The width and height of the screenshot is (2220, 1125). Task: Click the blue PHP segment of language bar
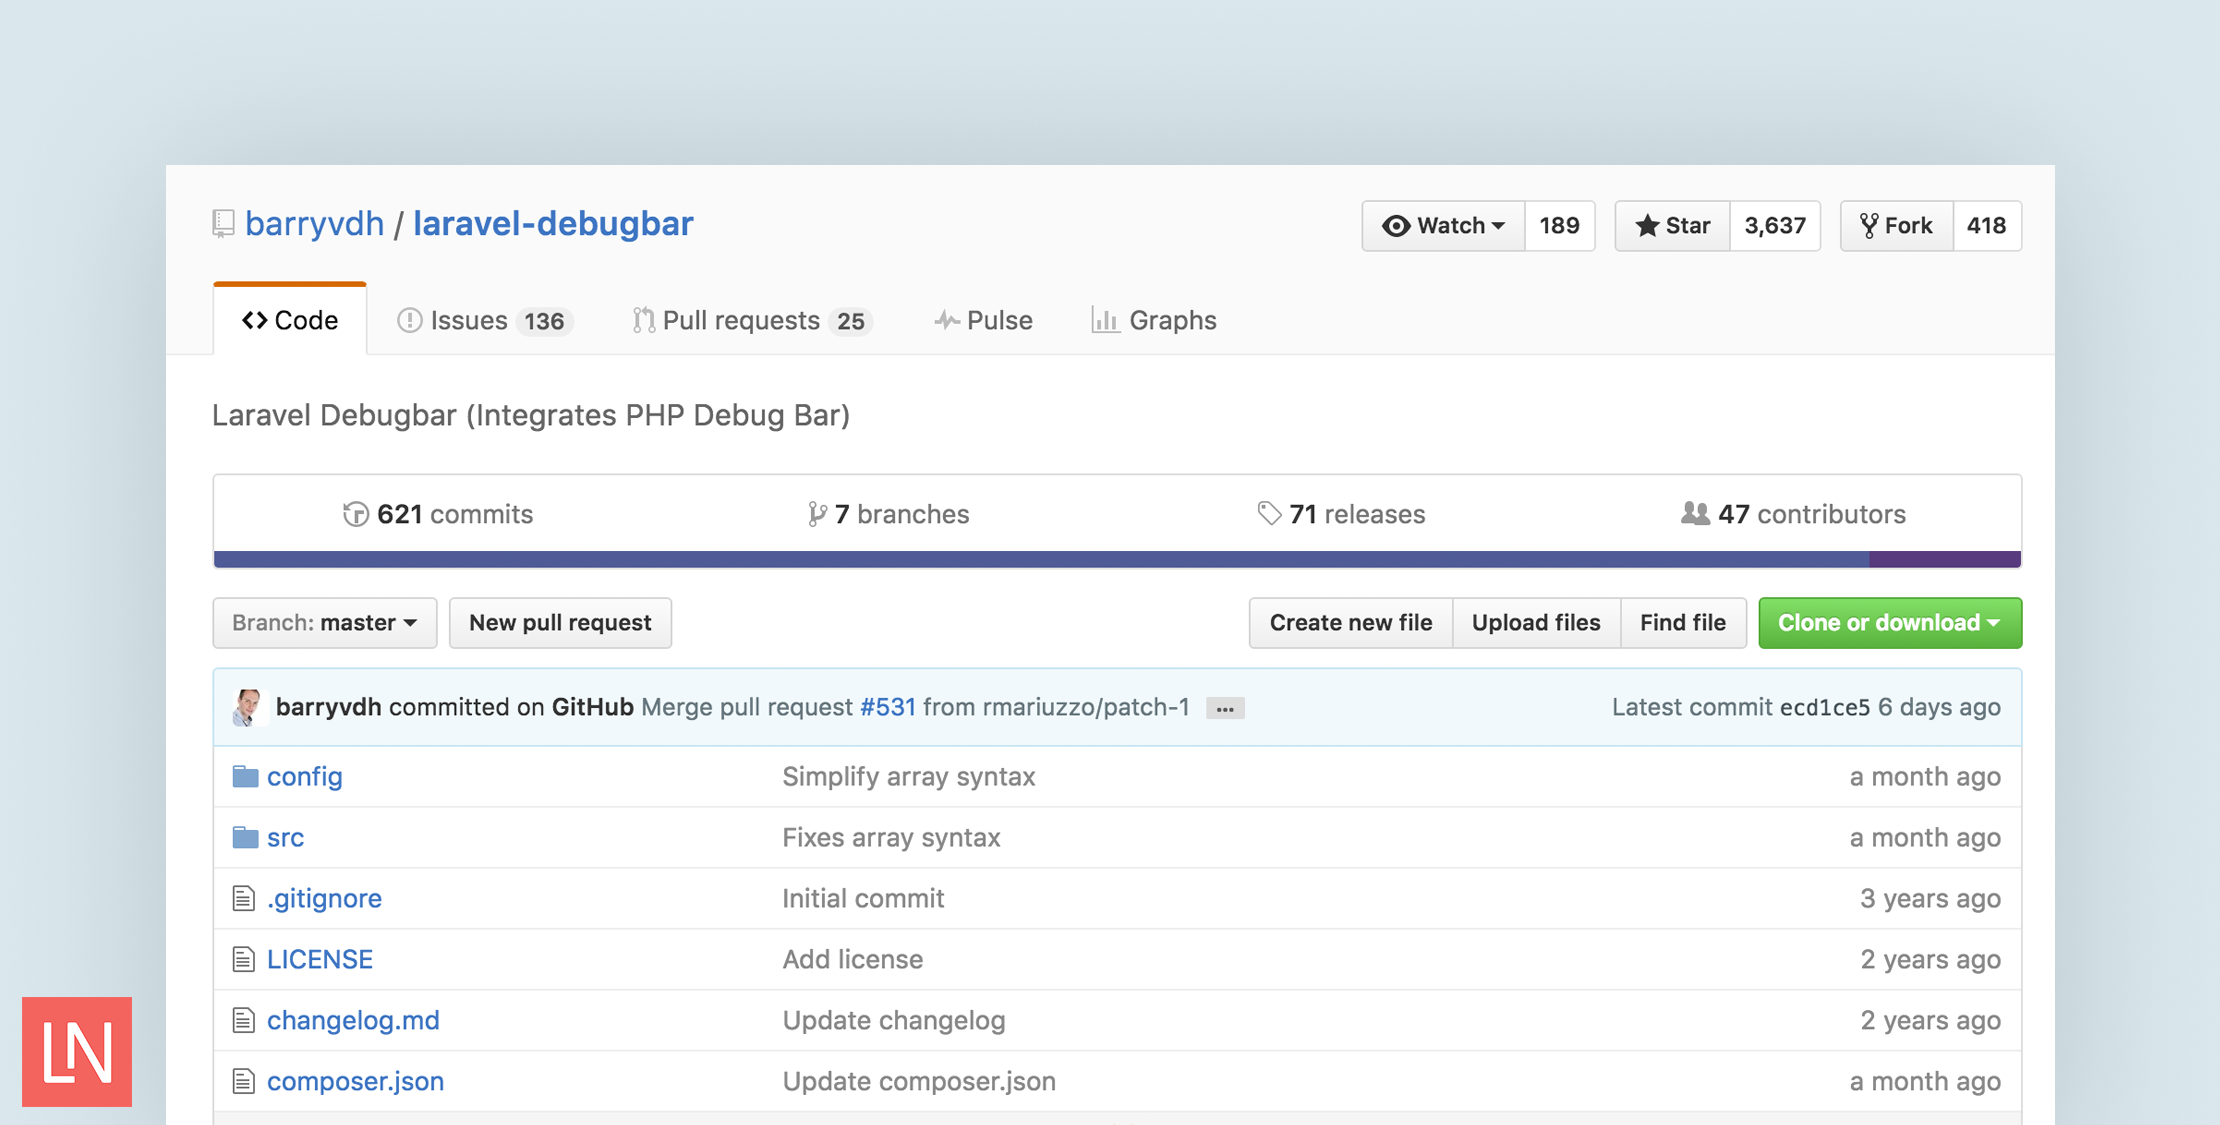click(x=1041, y=559)
